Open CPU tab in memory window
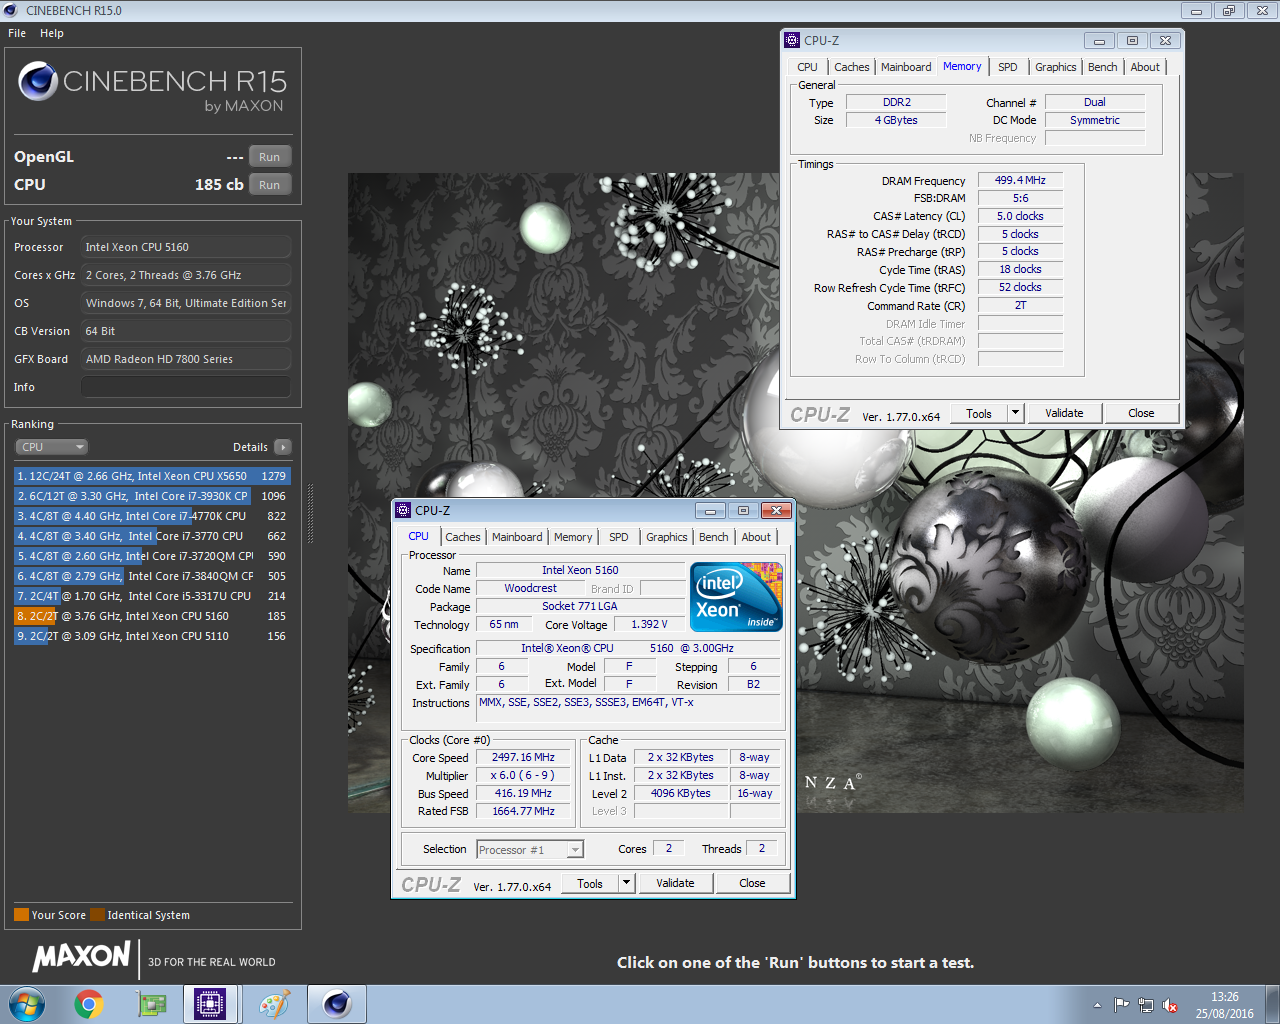The image size is (1280, 1024). 808,67
